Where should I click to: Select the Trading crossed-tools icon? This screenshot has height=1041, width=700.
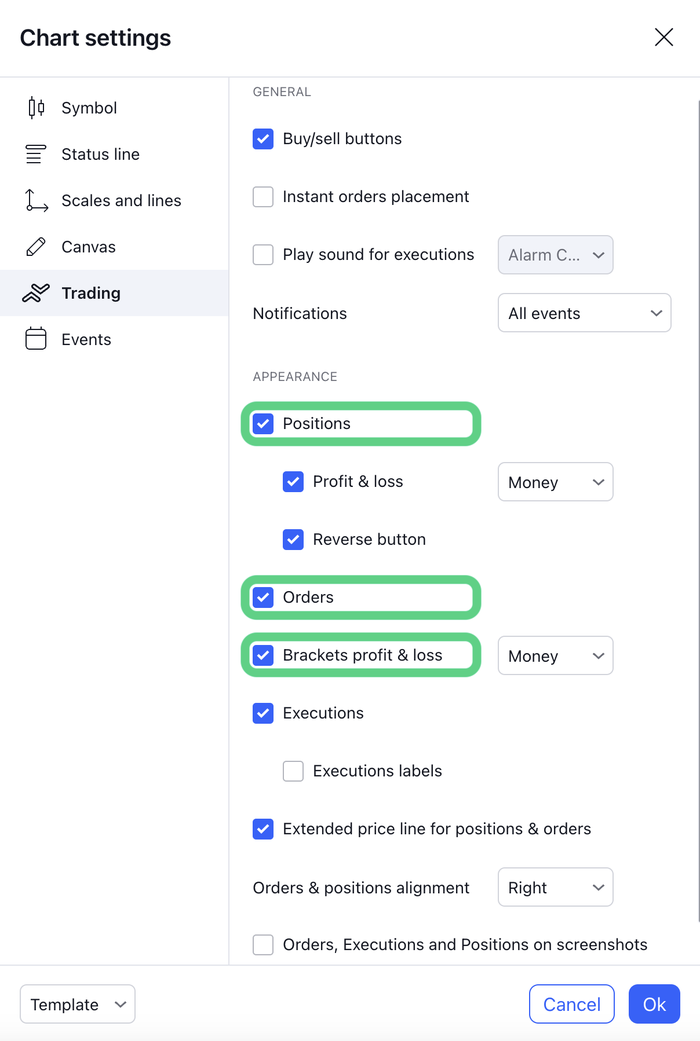coord(36,292)
